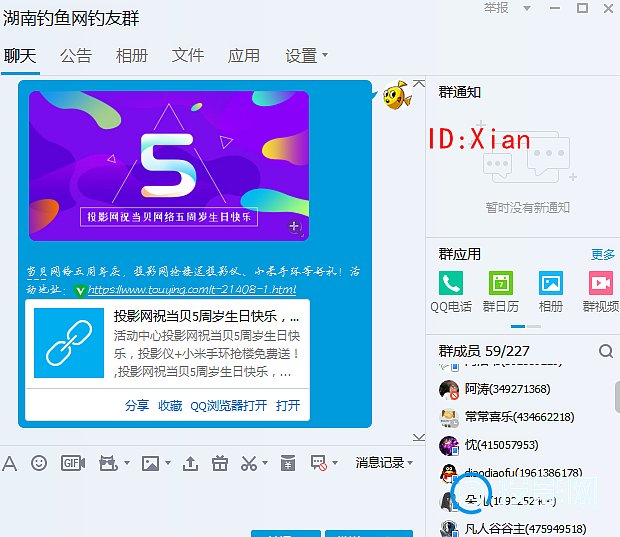
Task: Switch group apps page with gray indicator
Action: 533,326
